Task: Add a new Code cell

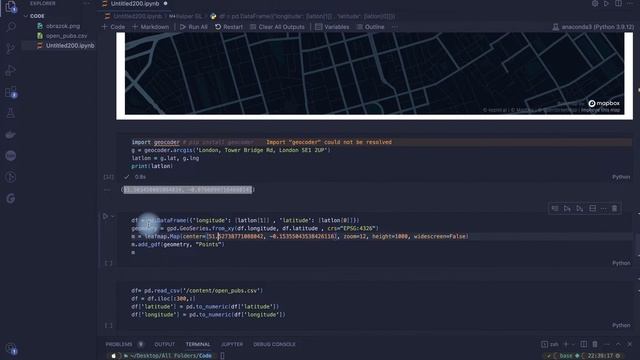Action: tap(113, 27)
